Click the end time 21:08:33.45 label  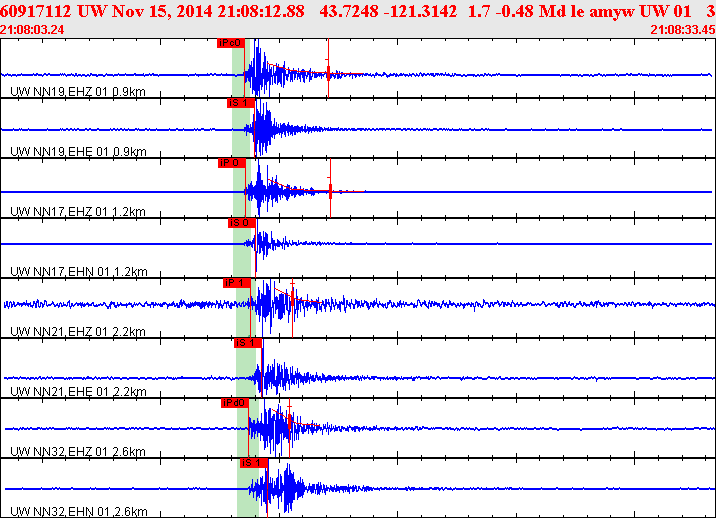click(x=682, y=30)
